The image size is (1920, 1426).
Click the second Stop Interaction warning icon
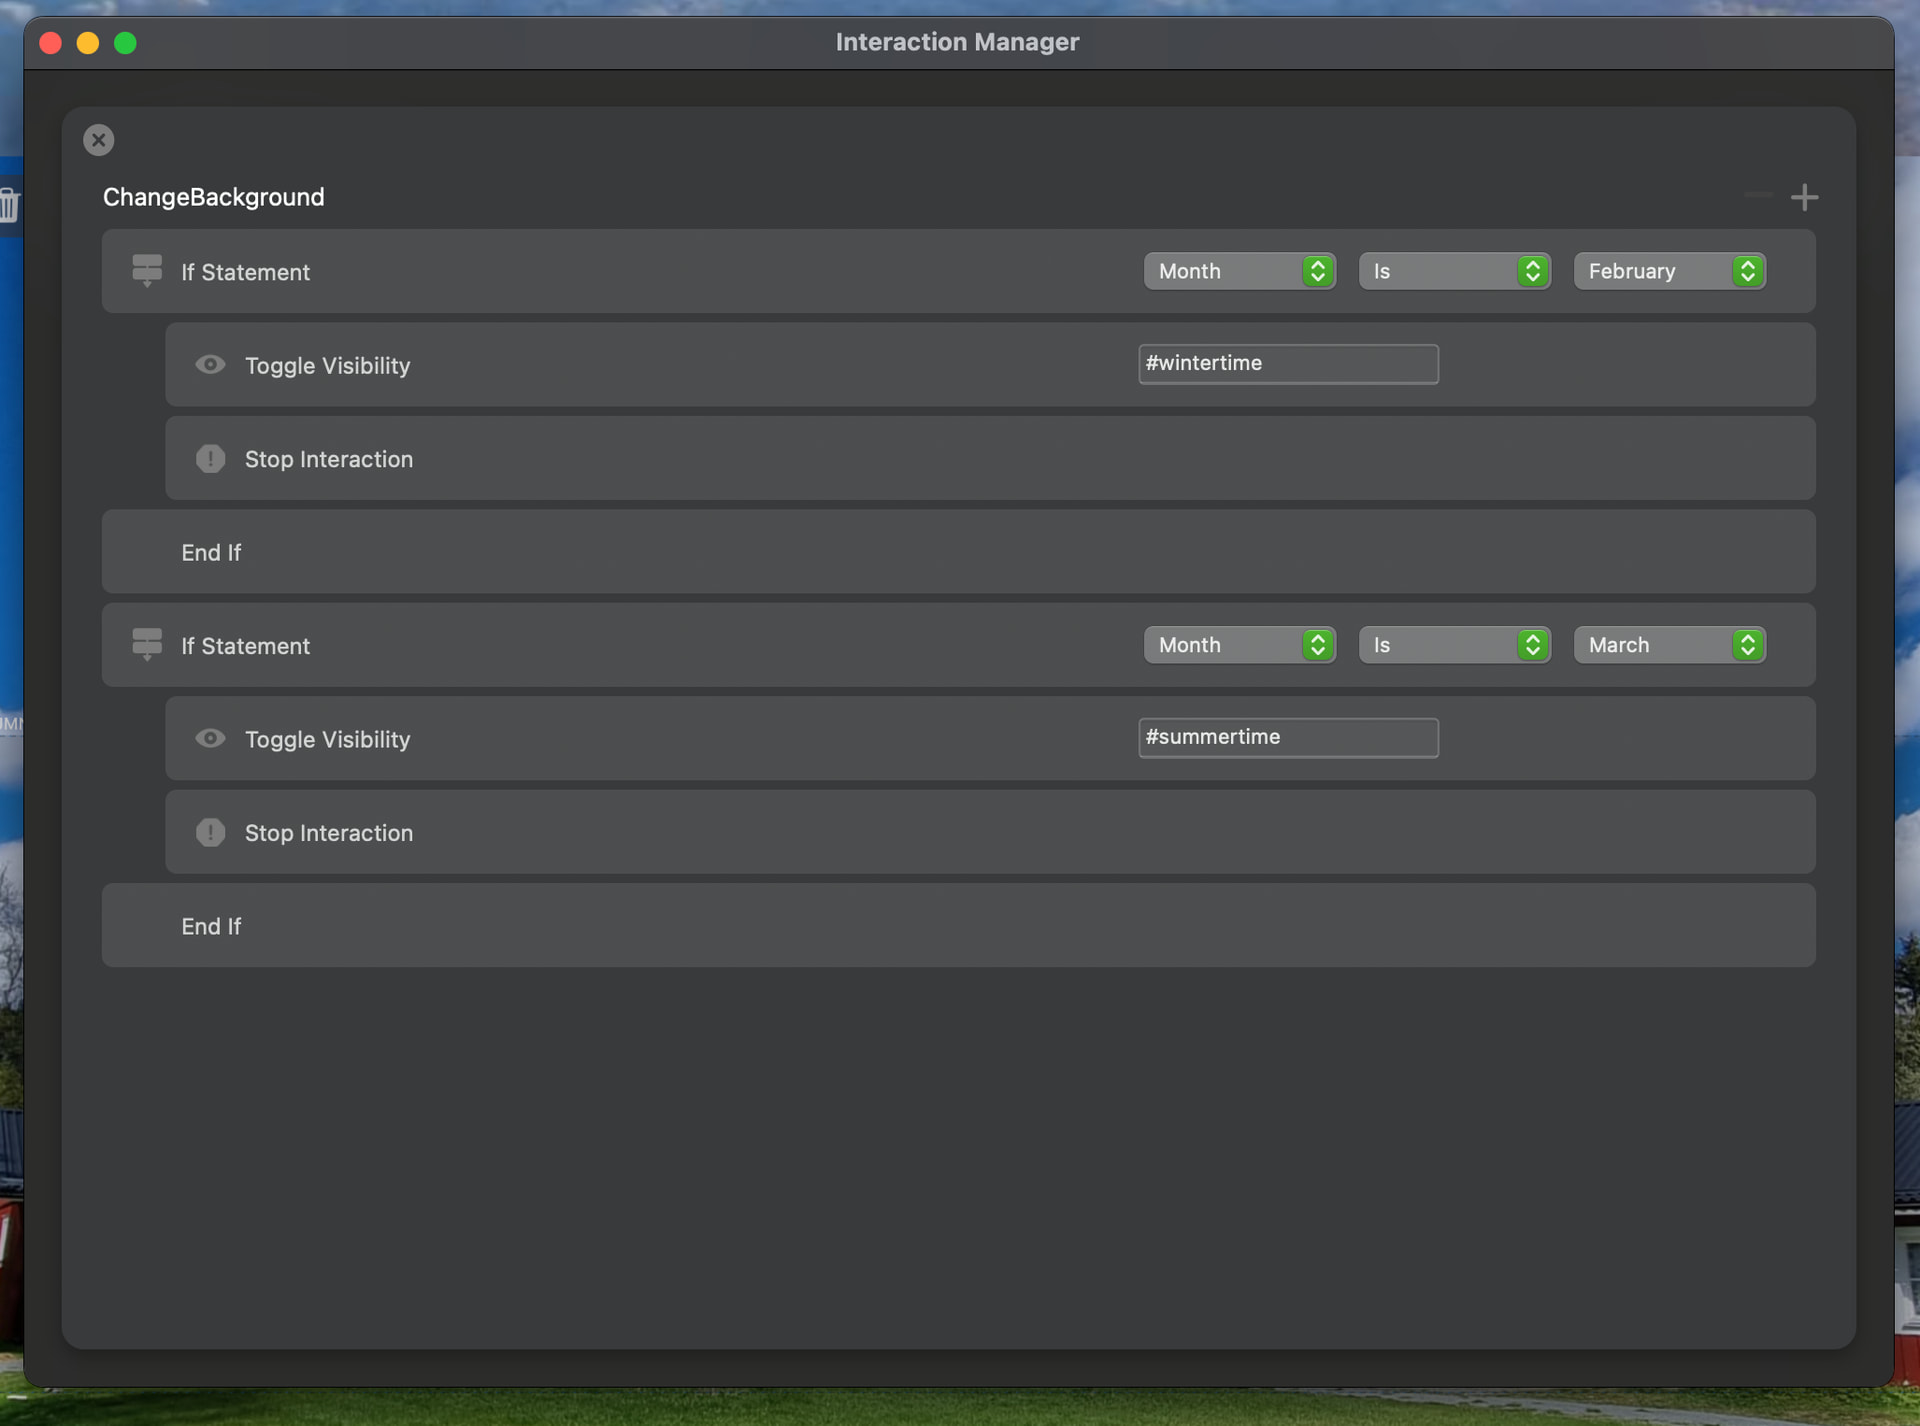(210, 832)
